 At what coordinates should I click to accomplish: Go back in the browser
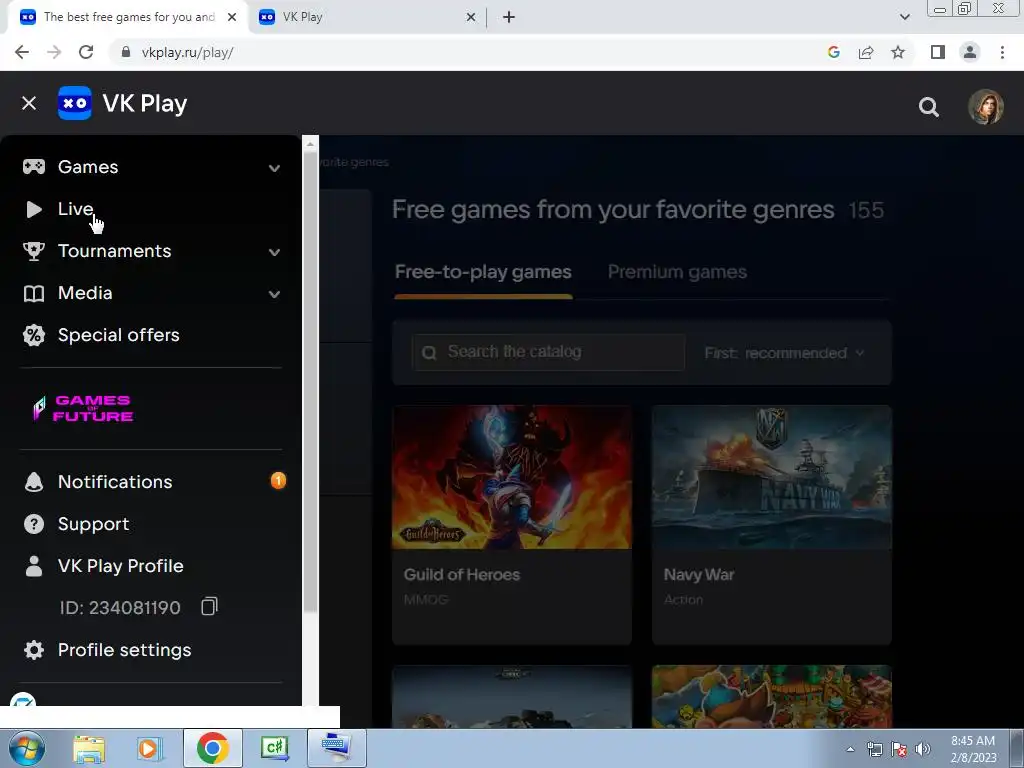[22, 52]
